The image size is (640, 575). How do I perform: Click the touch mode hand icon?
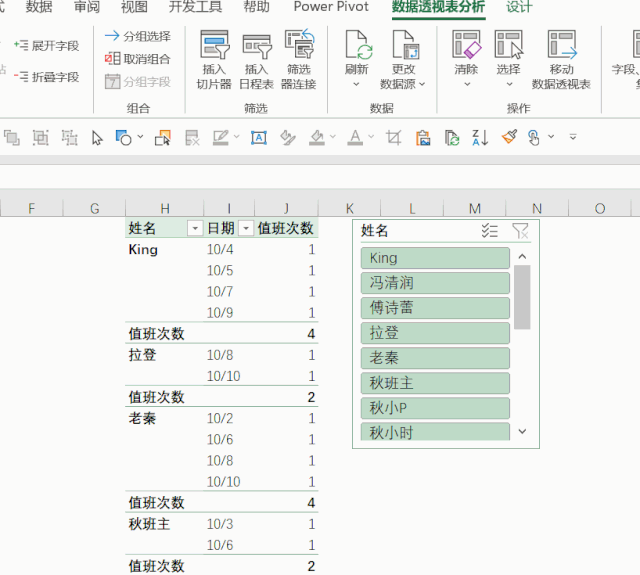tap(533, 138)
